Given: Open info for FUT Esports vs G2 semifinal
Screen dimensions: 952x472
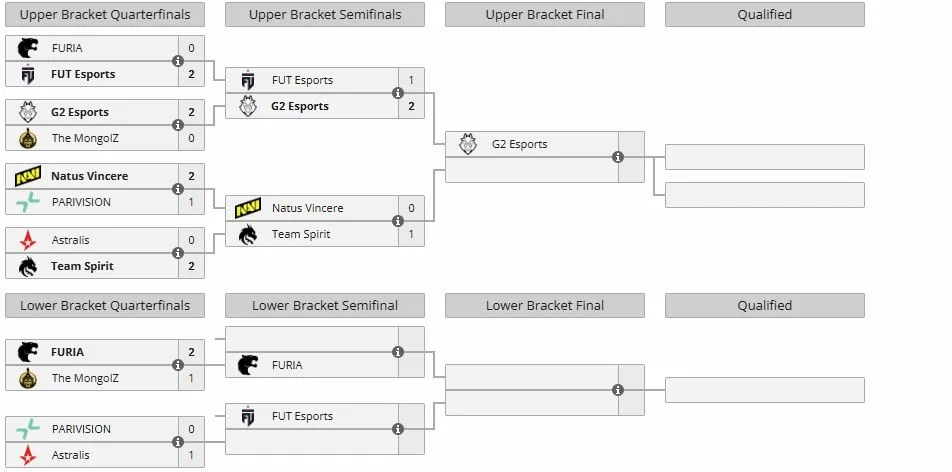Looking at the screenshot, I should tap(398, 93).
